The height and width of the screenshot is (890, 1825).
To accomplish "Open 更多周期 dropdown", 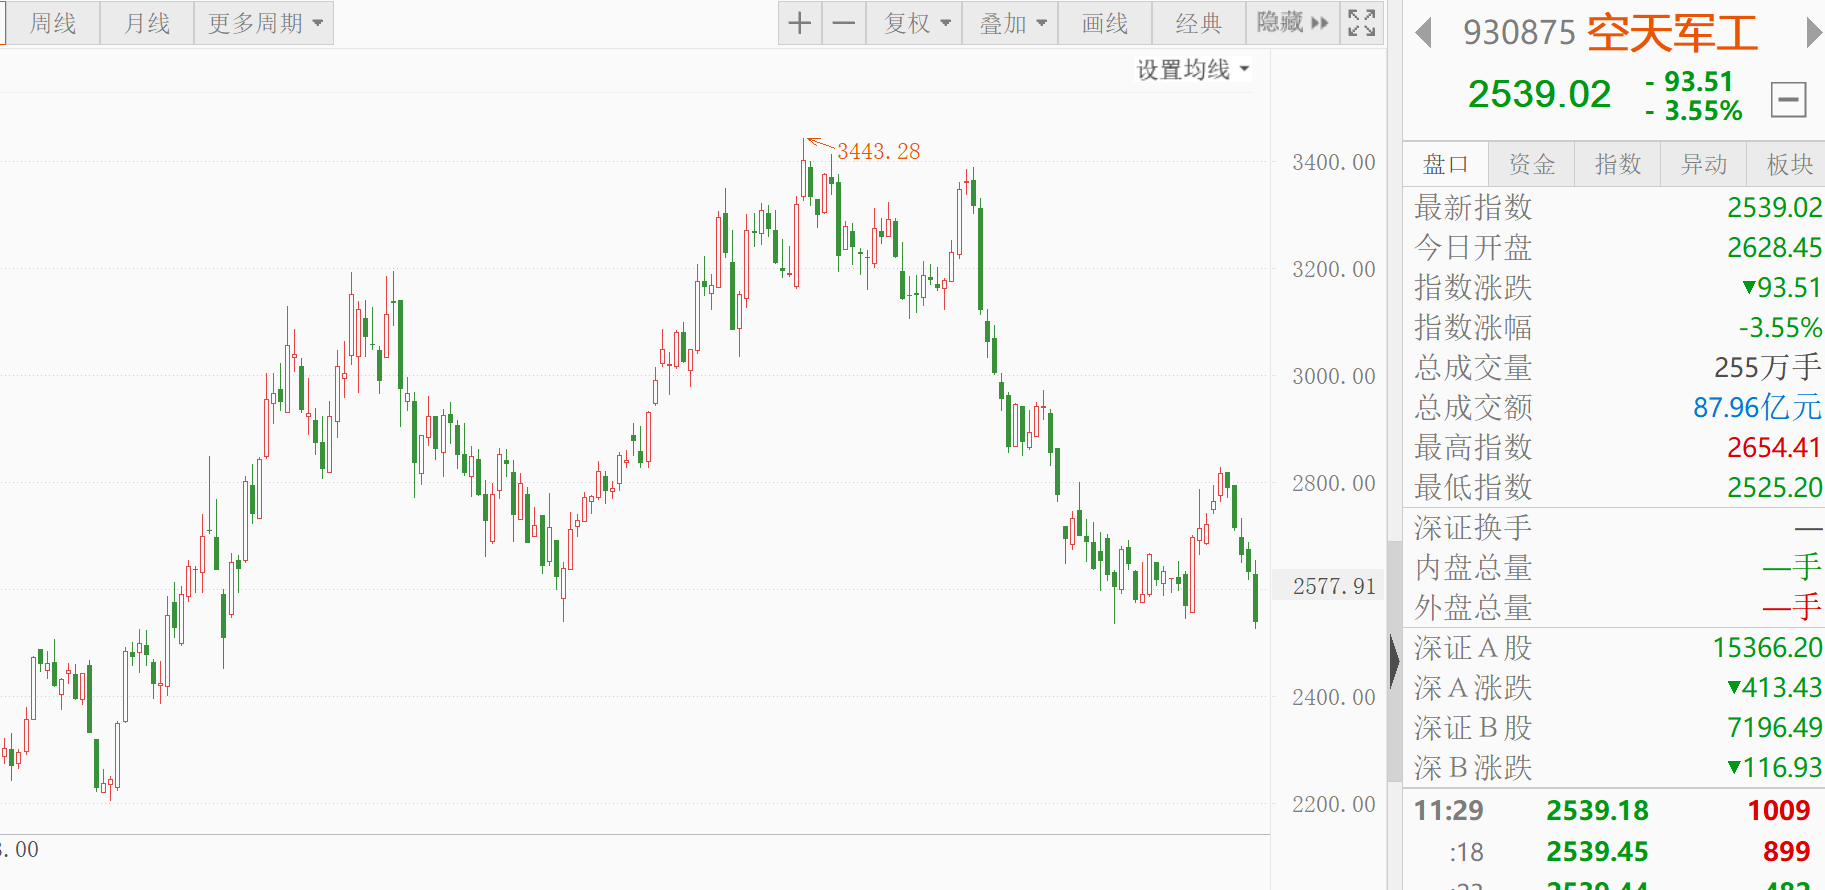I will pos(264,23).
